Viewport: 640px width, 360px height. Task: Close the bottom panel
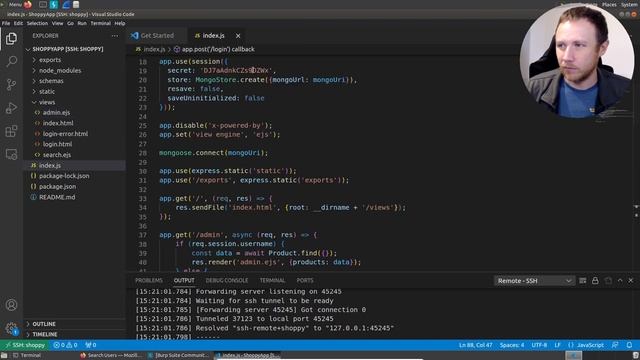631,281
